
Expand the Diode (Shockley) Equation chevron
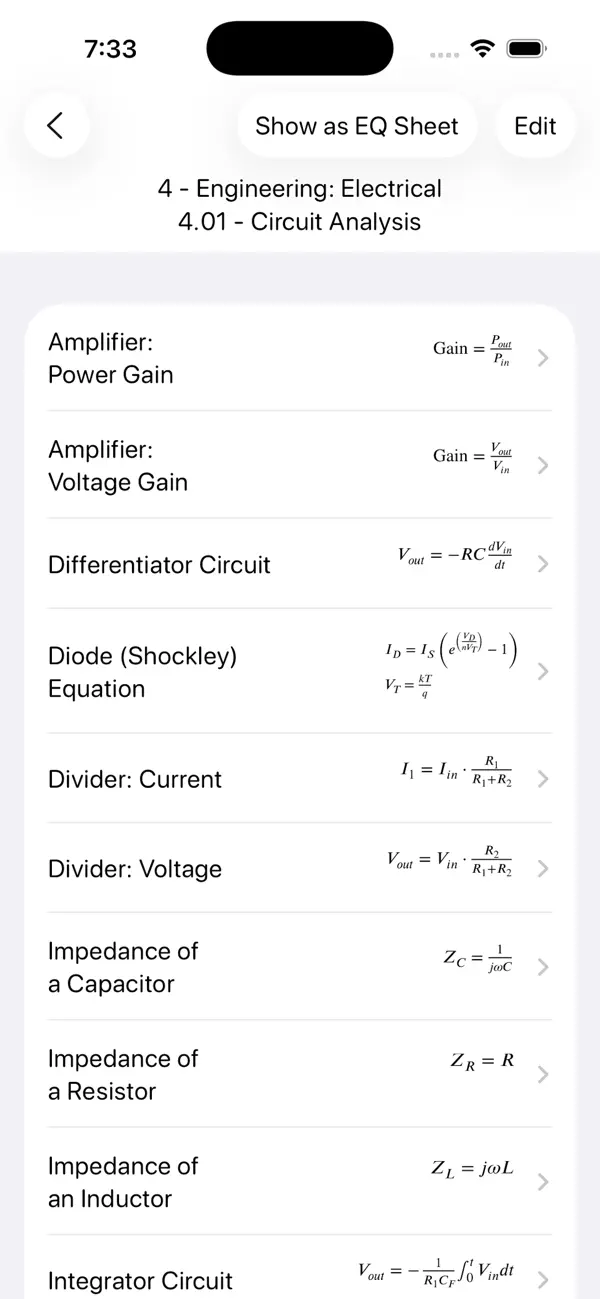tap(543, 671)
